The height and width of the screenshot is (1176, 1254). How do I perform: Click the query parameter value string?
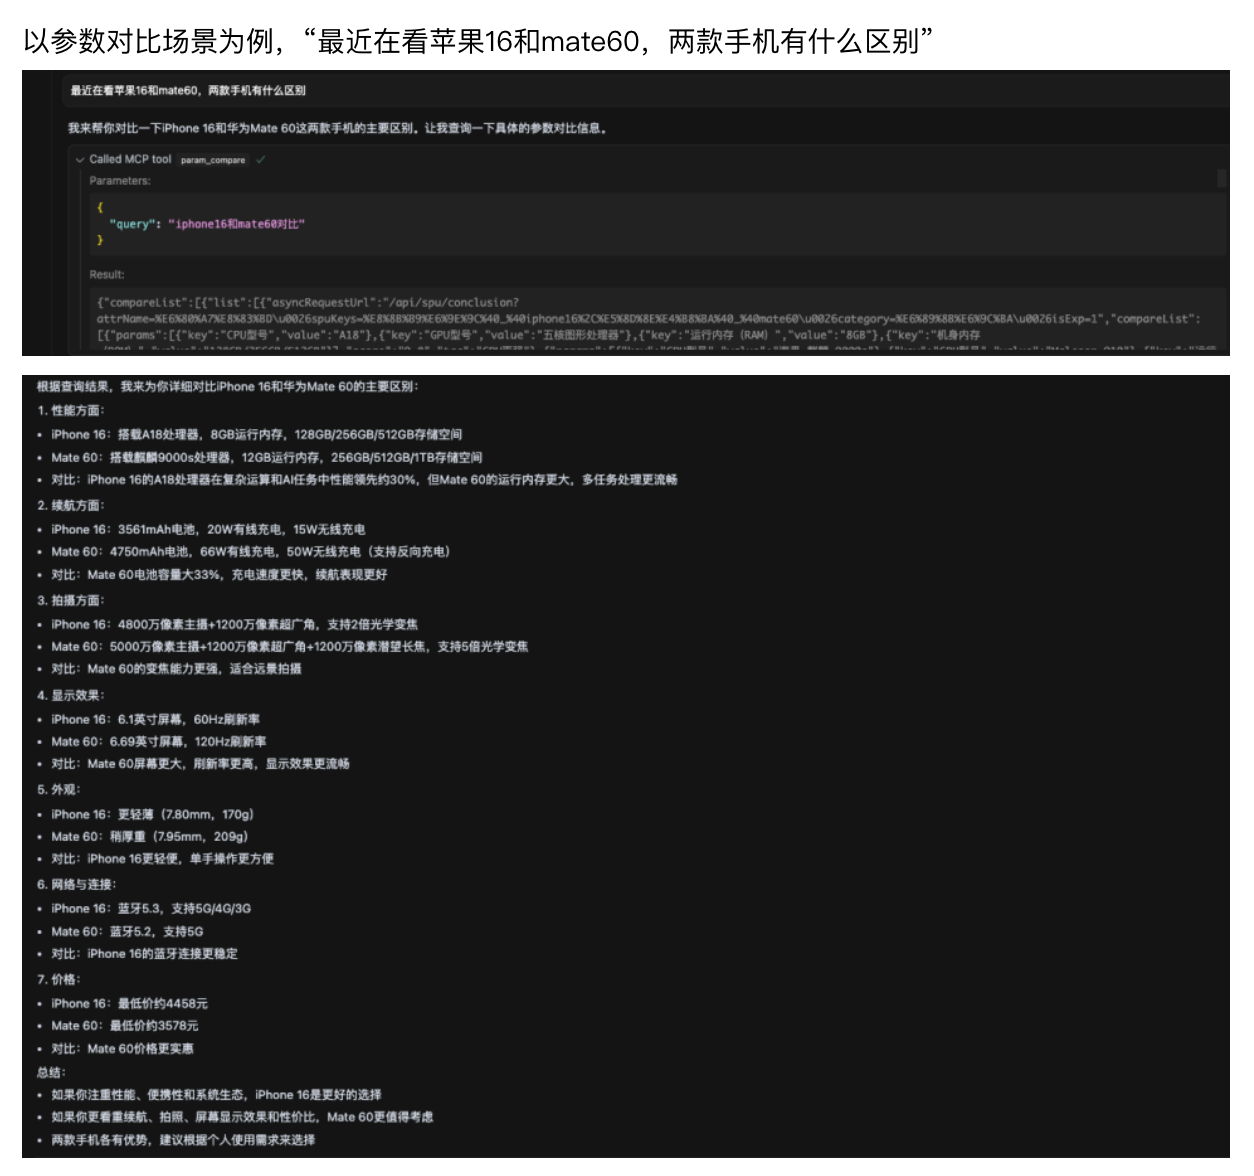(x=236, y=224)
